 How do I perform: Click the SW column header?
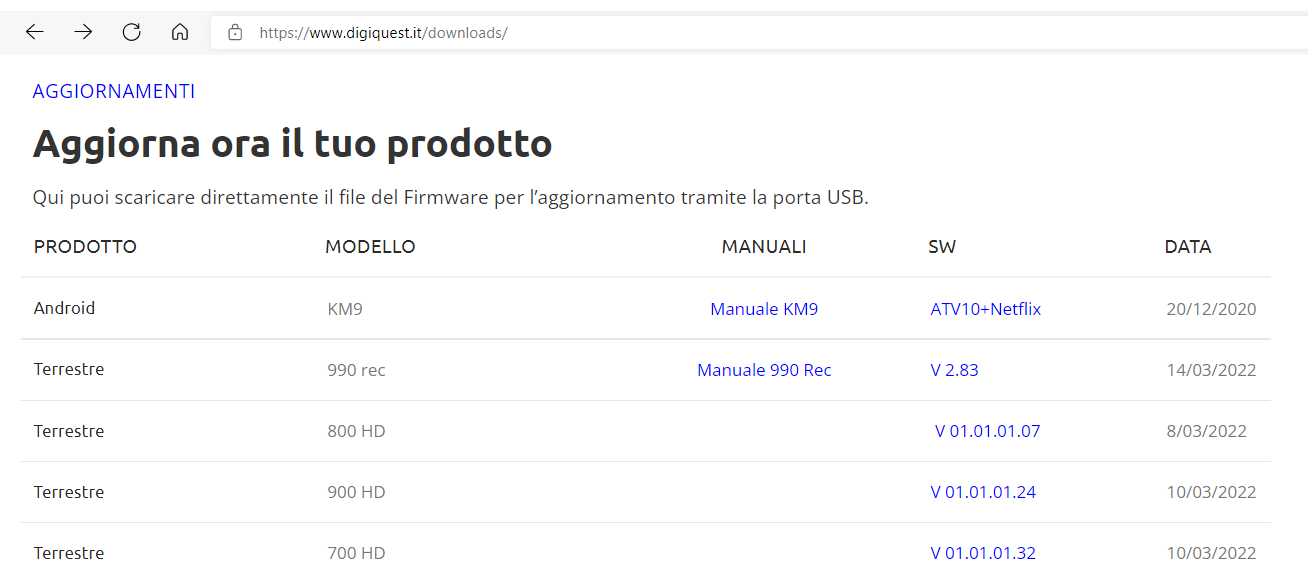point(942,246)
